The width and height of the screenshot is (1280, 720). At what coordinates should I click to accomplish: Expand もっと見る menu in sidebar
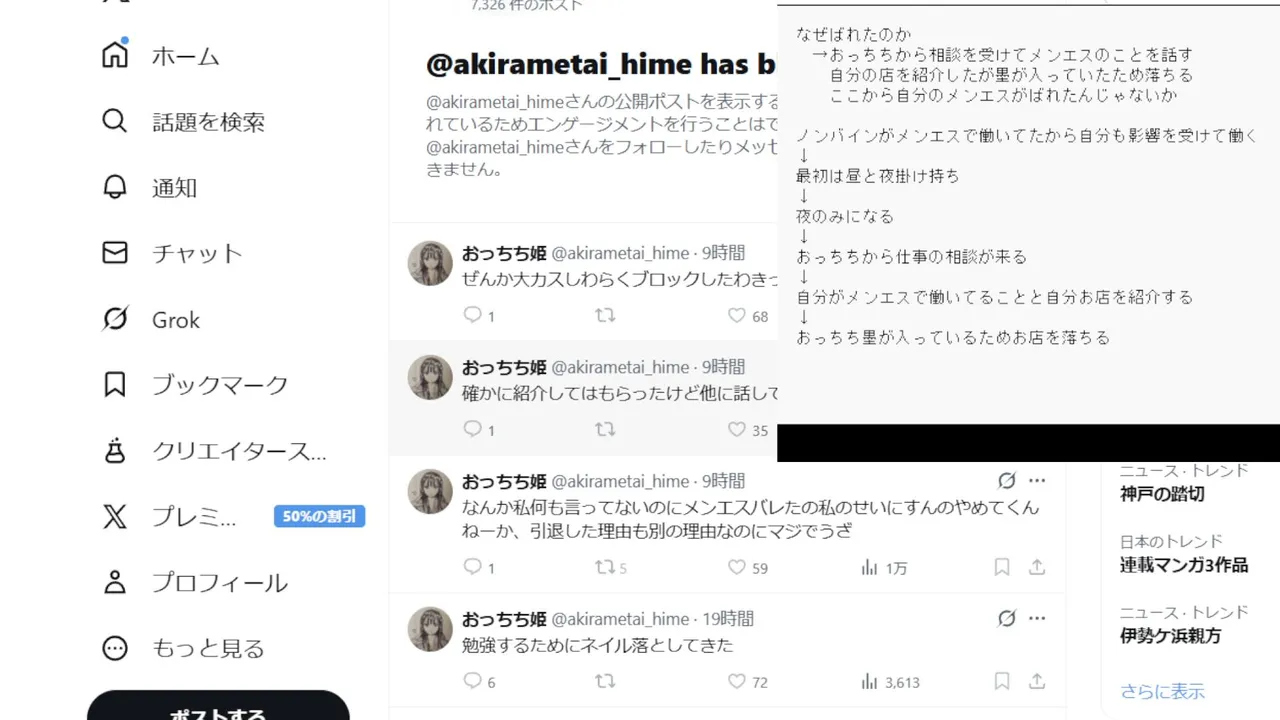pos(184,648)
